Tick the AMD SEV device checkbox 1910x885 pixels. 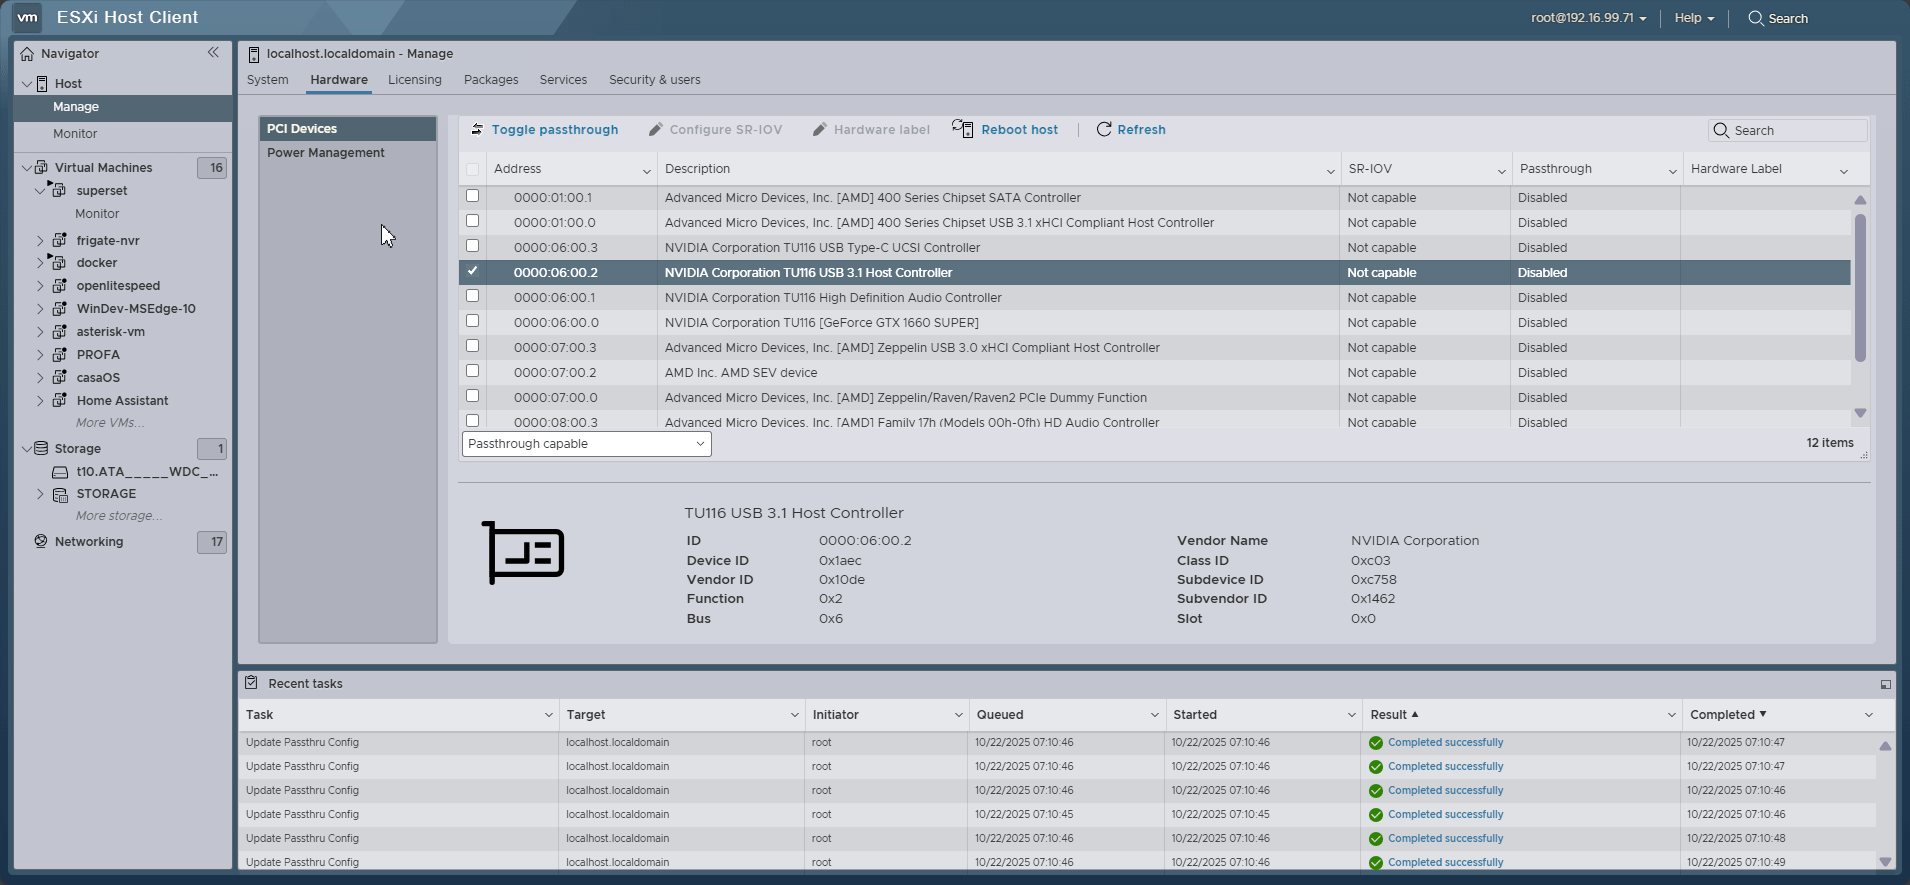pyautogui.click(x=472, y=371)
